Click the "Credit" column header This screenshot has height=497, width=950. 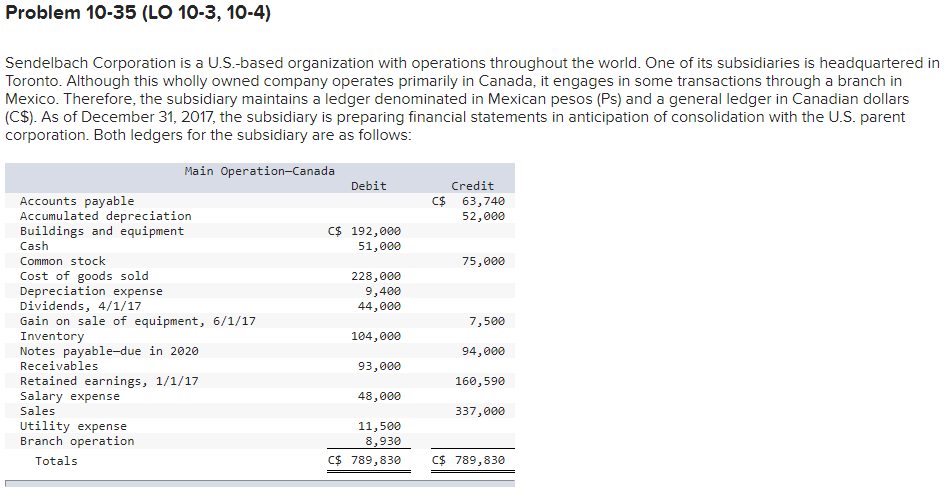(473, 186)
